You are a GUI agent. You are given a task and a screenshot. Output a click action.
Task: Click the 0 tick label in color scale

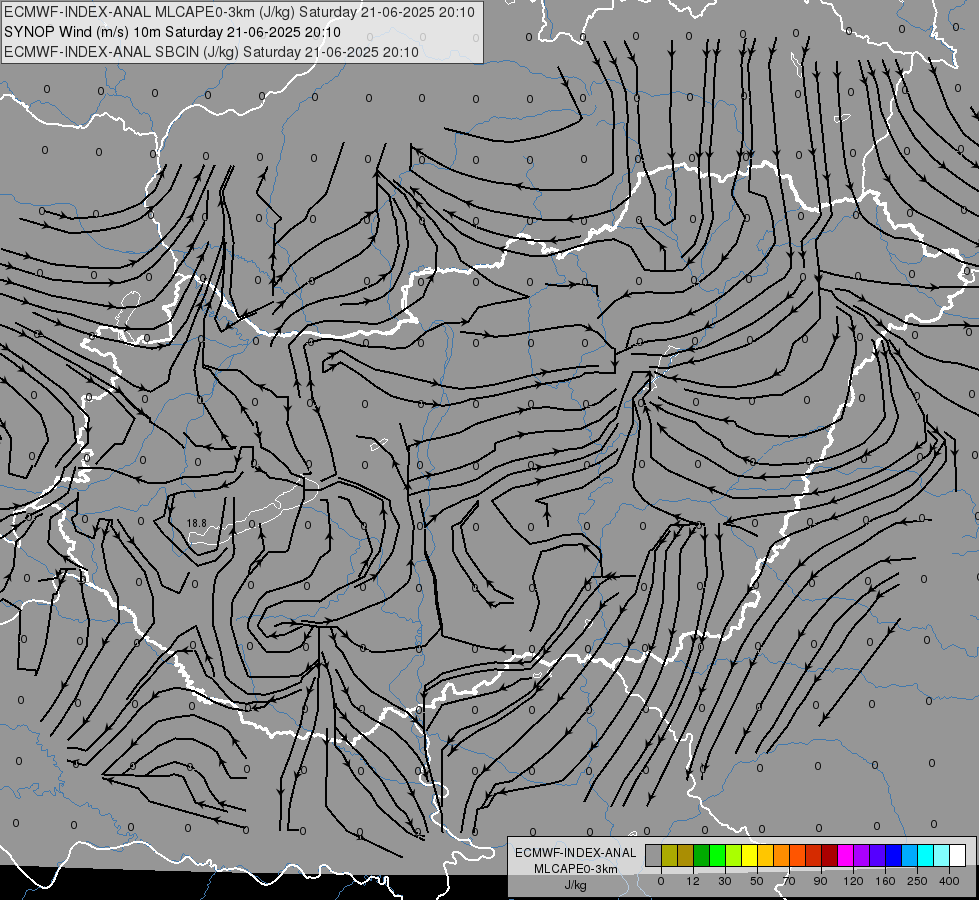point(661,881)
